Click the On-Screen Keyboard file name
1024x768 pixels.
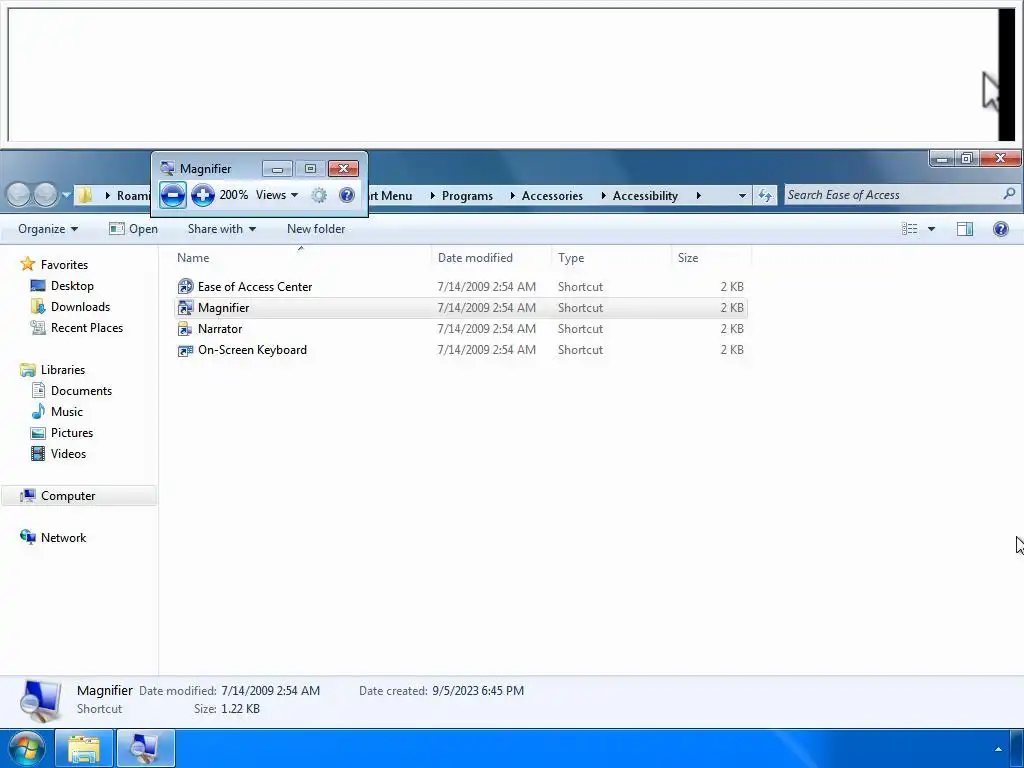click(x=252, y=349)
